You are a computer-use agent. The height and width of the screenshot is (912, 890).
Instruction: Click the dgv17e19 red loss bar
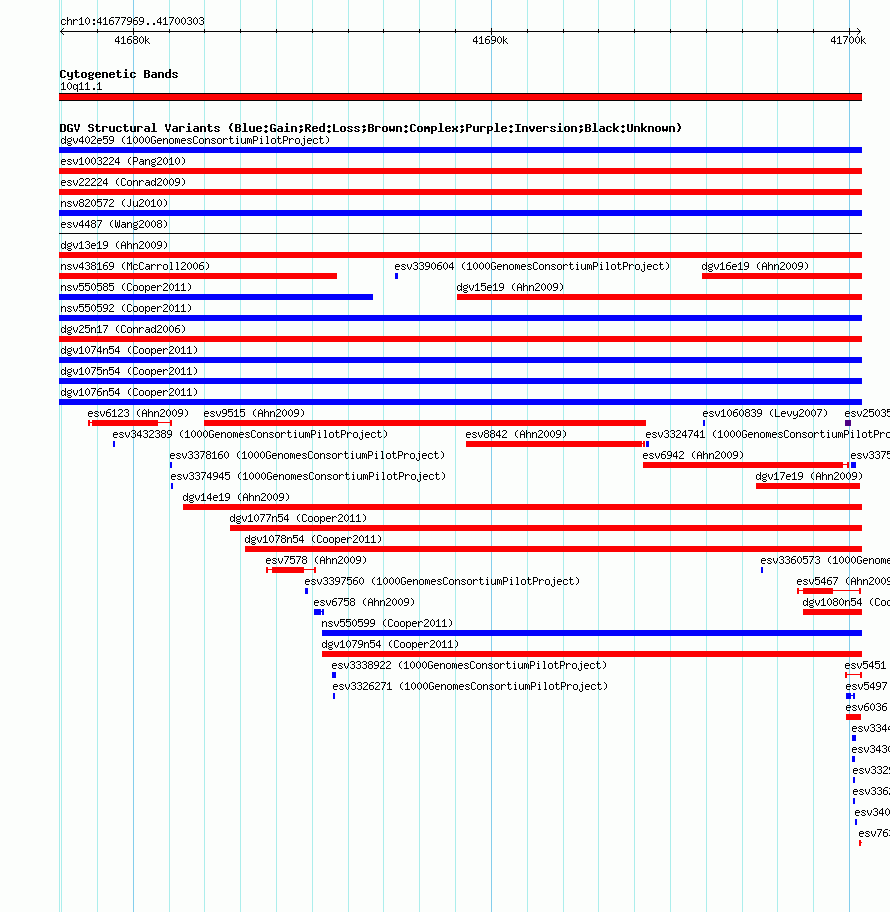tap(808, 486)
